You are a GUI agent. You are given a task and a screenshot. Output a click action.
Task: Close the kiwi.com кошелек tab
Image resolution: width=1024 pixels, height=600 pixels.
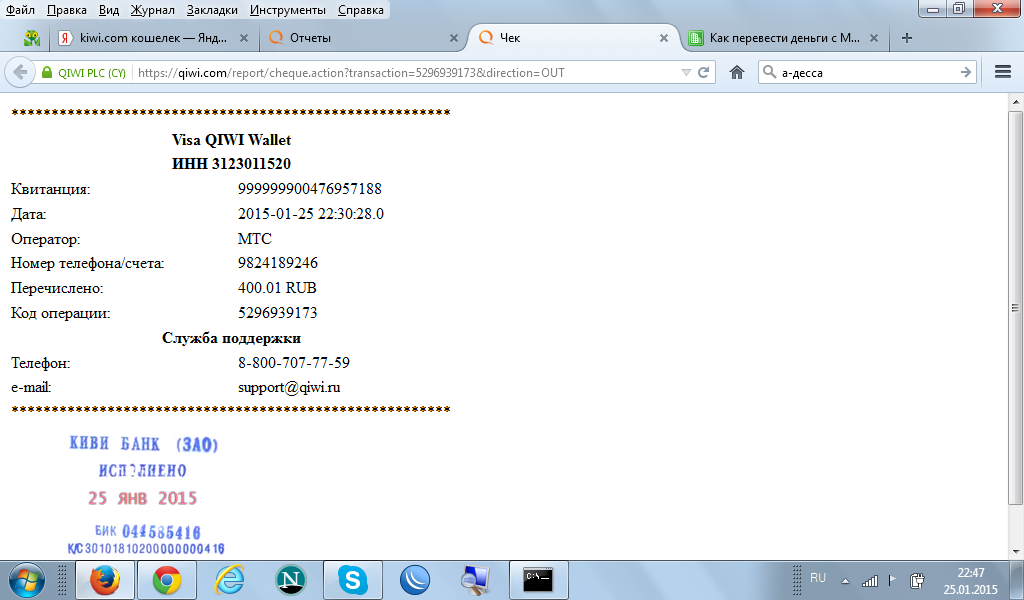pyautogui.click(x=244, y=38)
